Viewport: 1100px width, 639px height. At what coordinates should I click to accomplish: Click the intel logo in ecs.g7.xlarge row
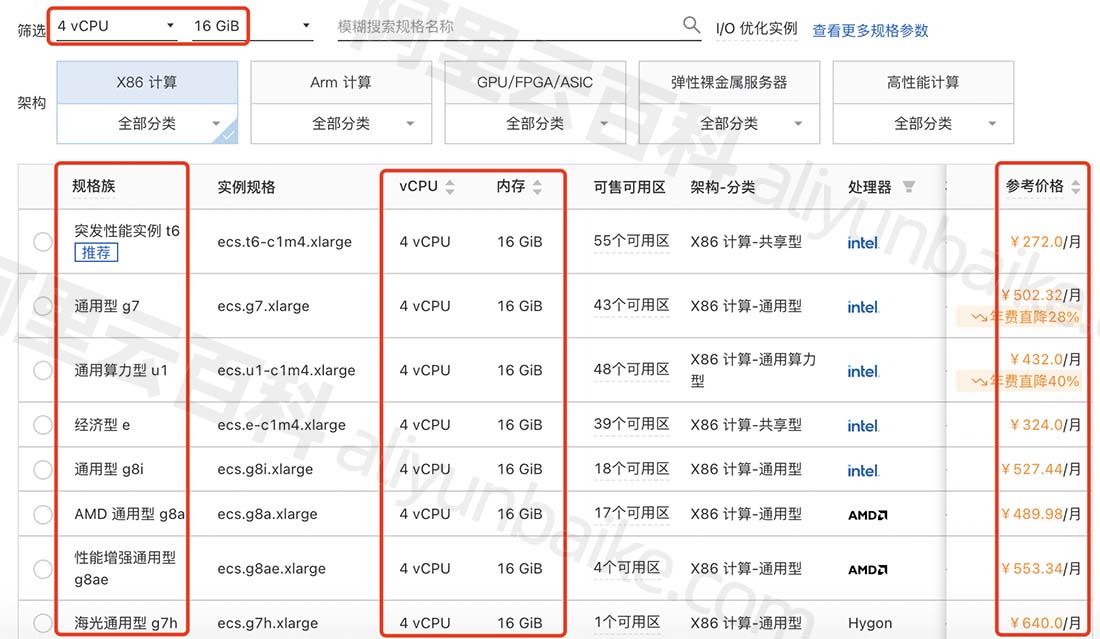(x=863, y=307)
